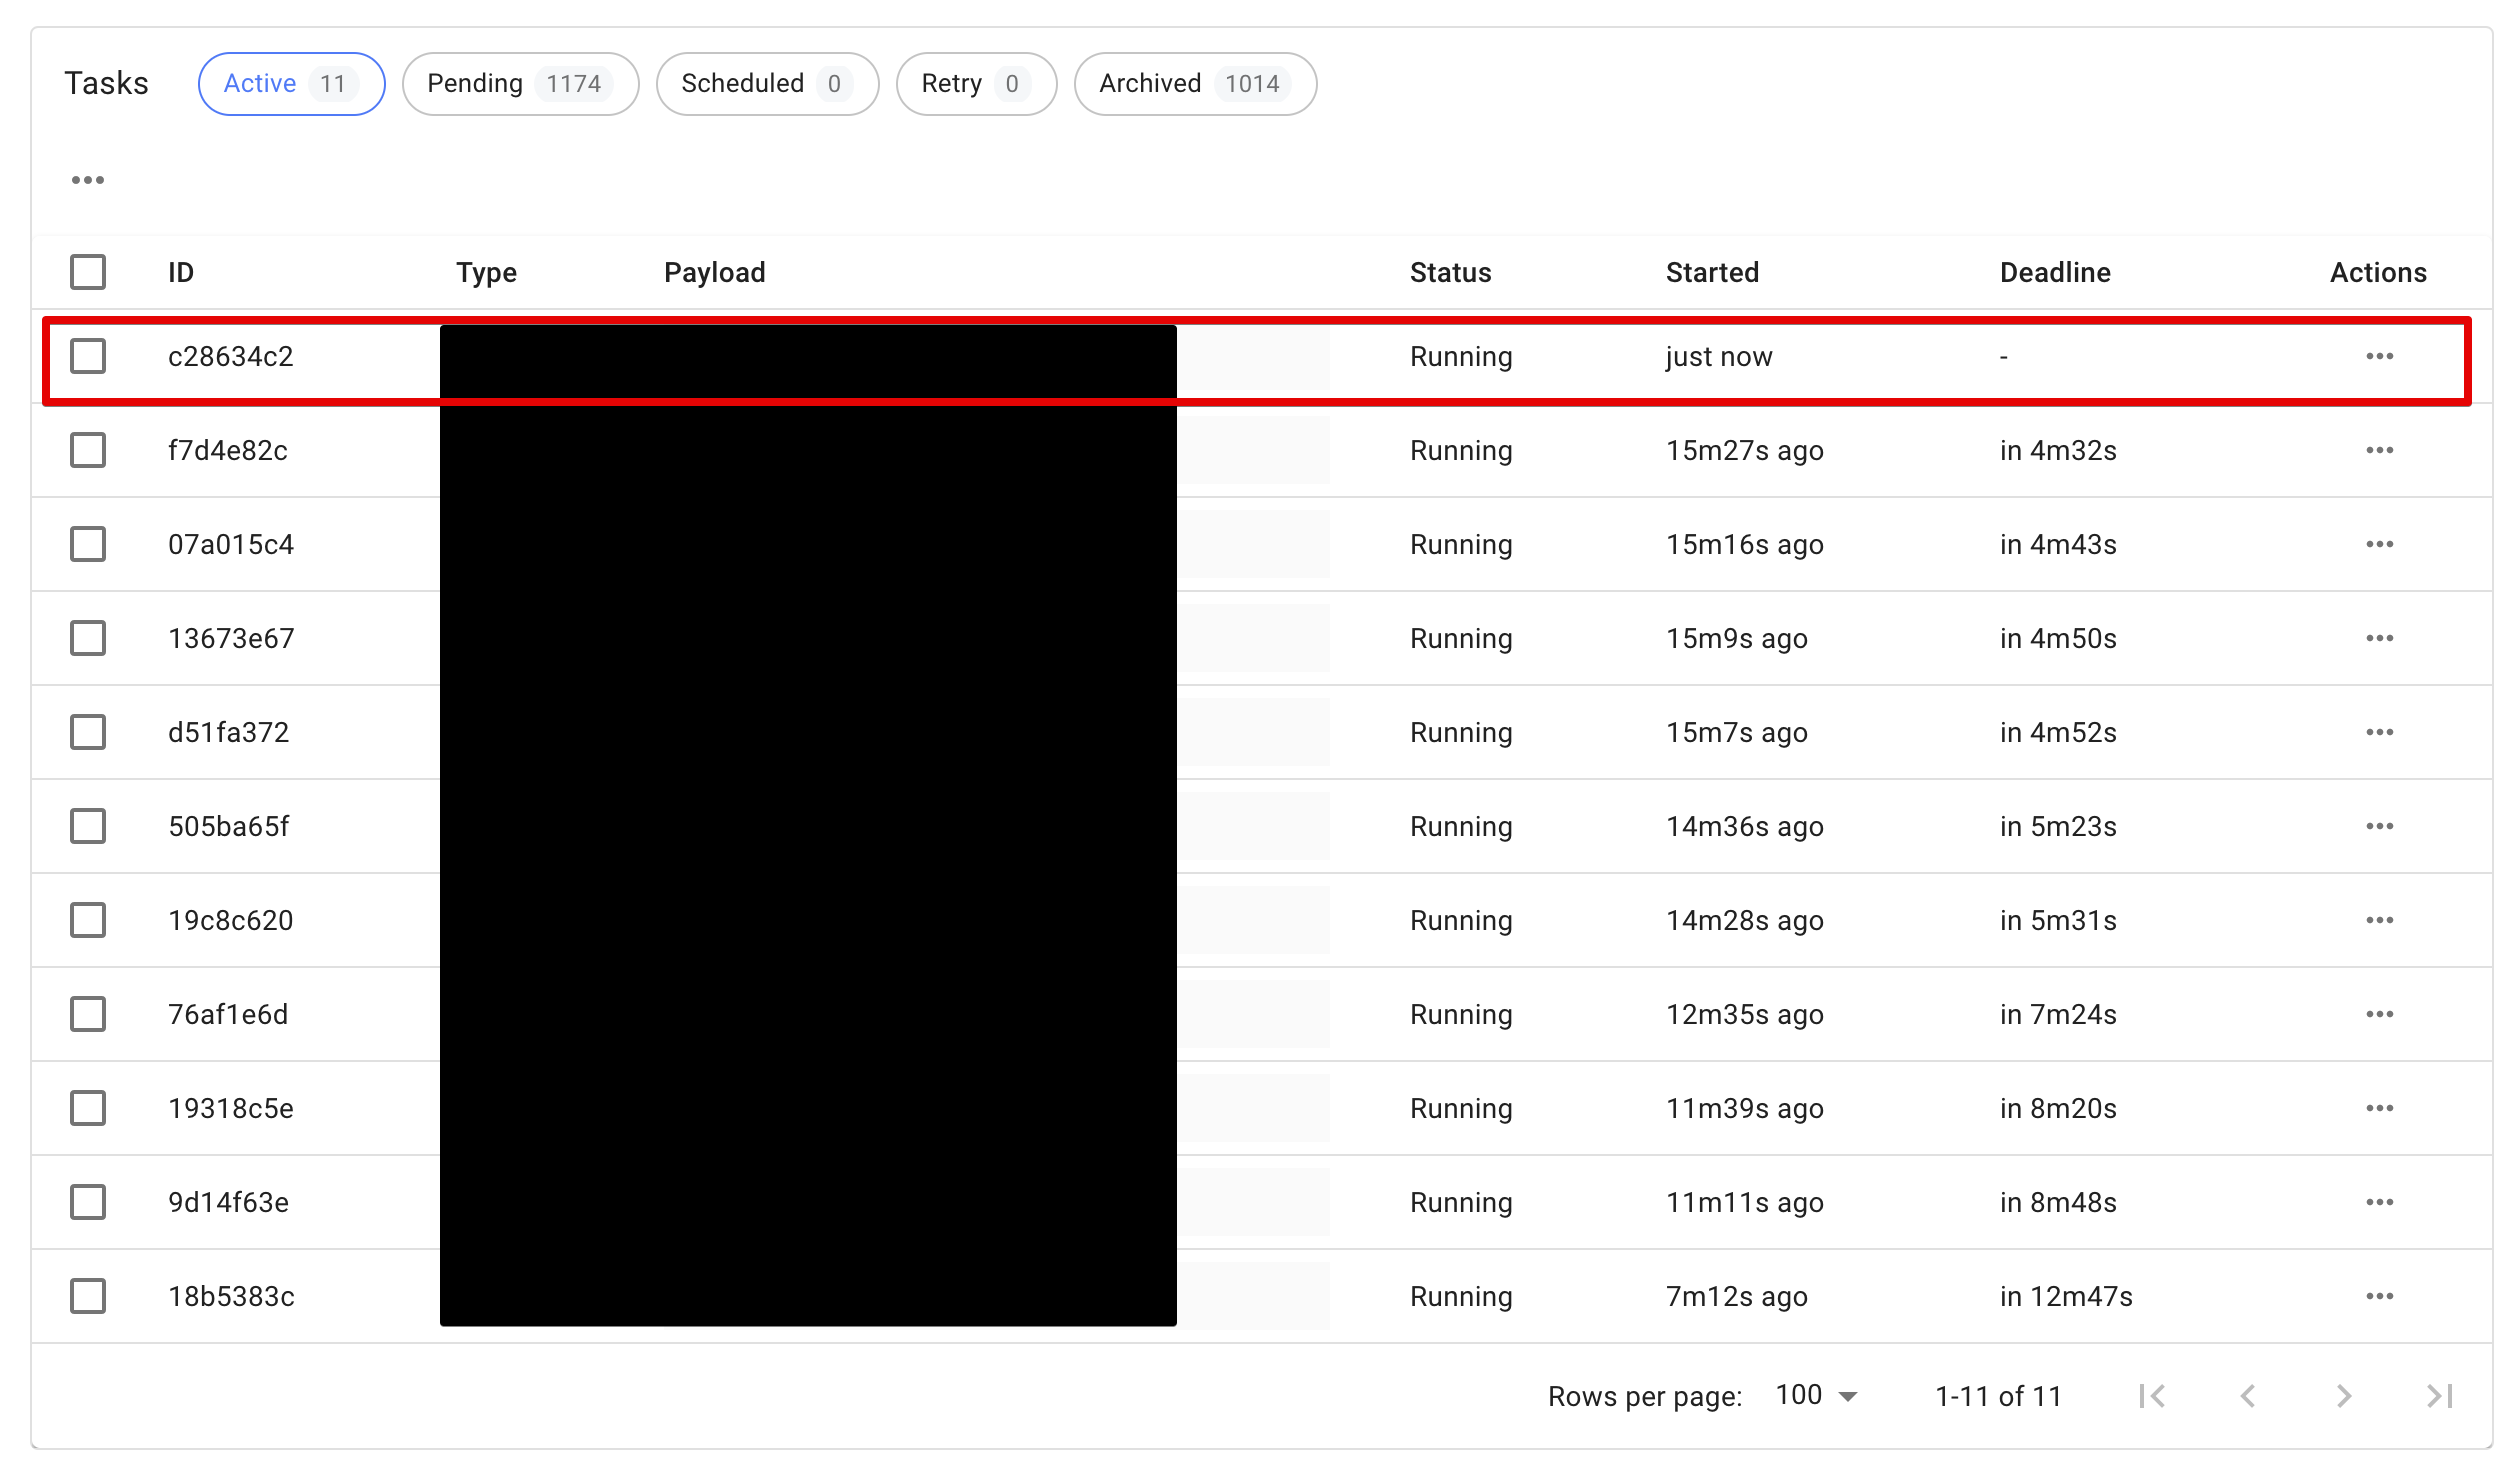
Task: Go to the first page using pagination
Action: click(2152, 1395)
